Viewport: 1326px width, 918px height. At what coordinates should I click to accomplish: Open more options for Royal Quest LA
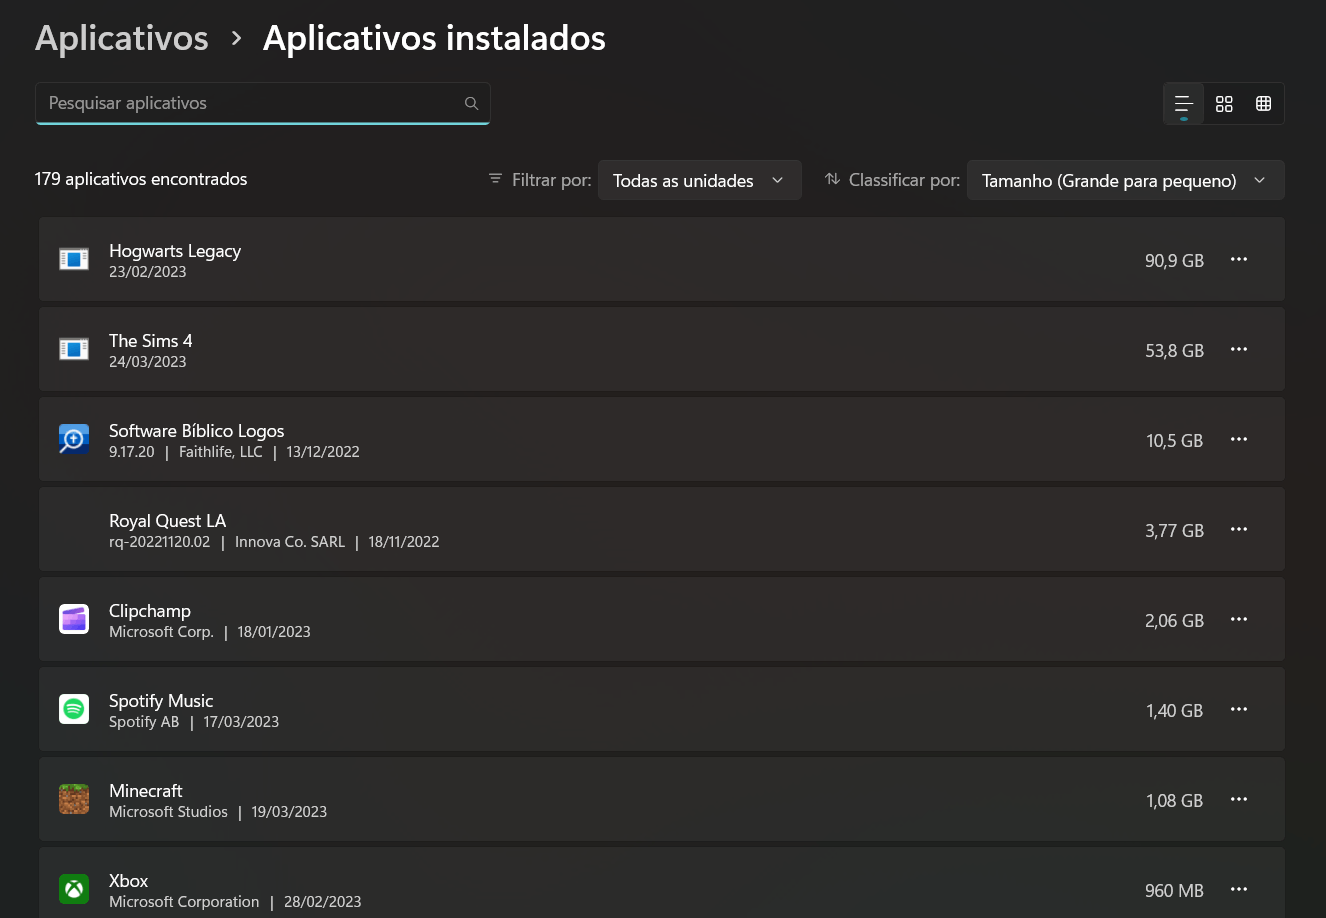click(x=1239, y=530)
